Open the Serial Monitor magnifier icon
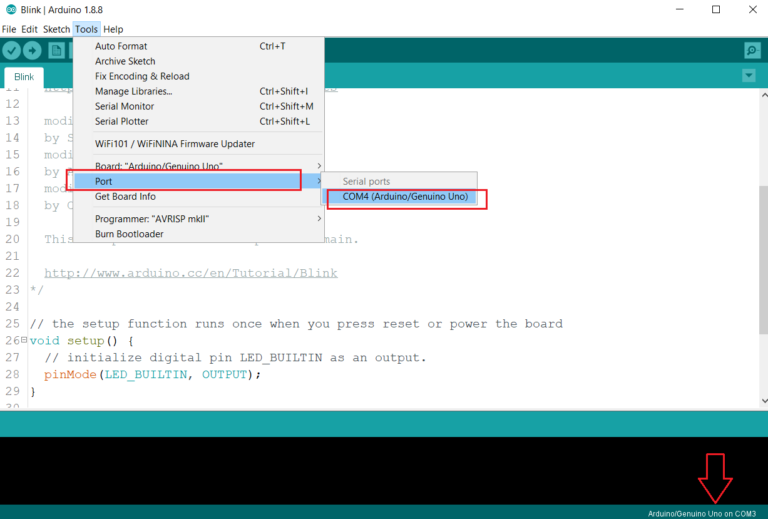 click(x=752, y=50)
